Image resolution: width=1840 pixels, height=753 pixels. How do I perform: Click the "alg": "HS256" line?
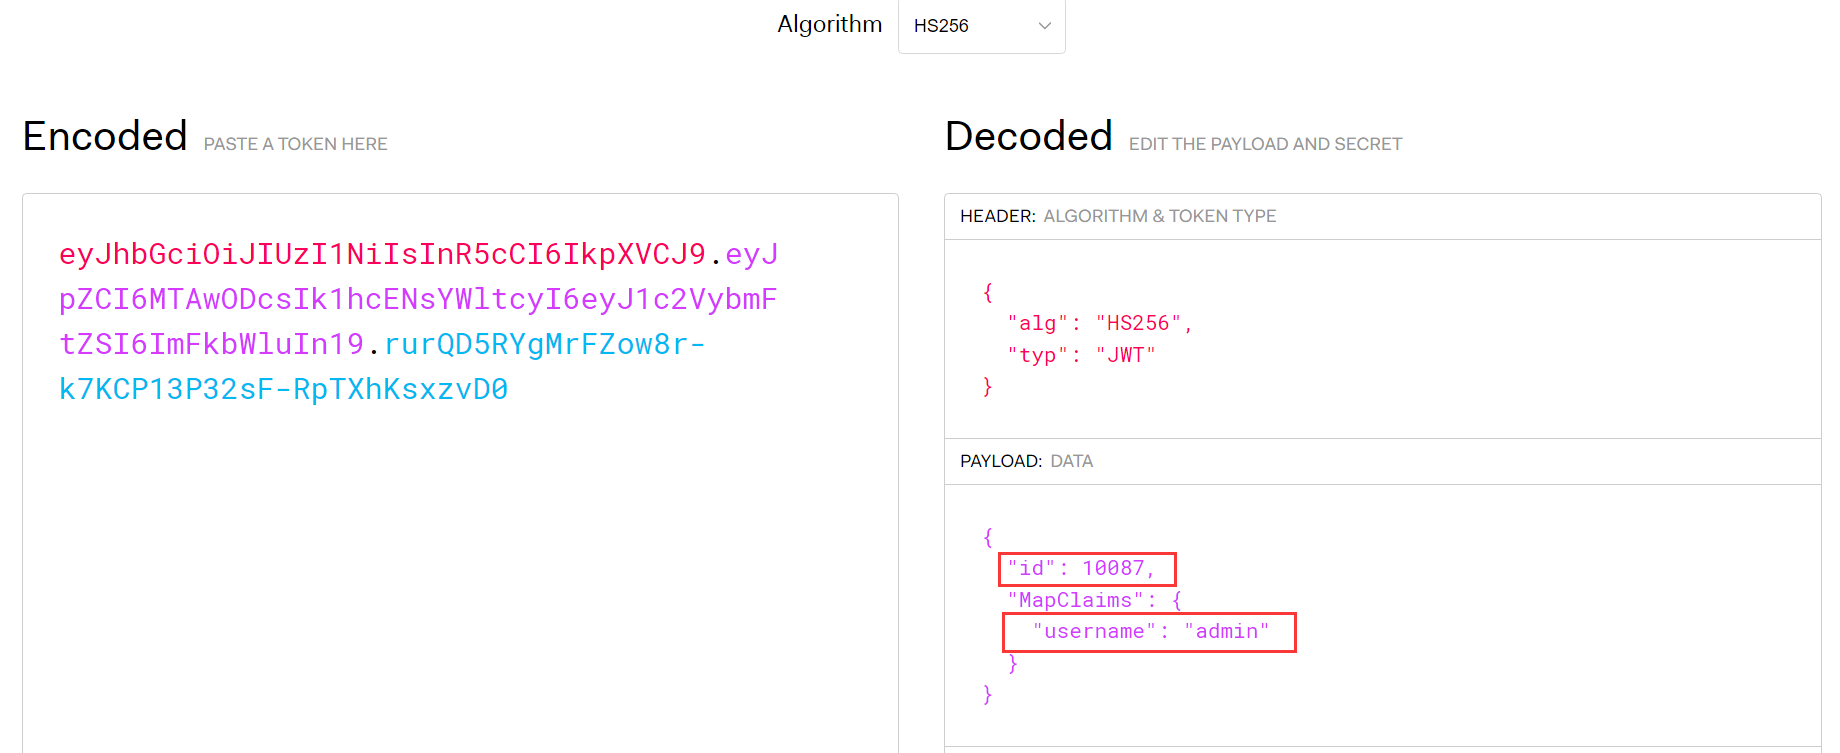[1099, 323]
